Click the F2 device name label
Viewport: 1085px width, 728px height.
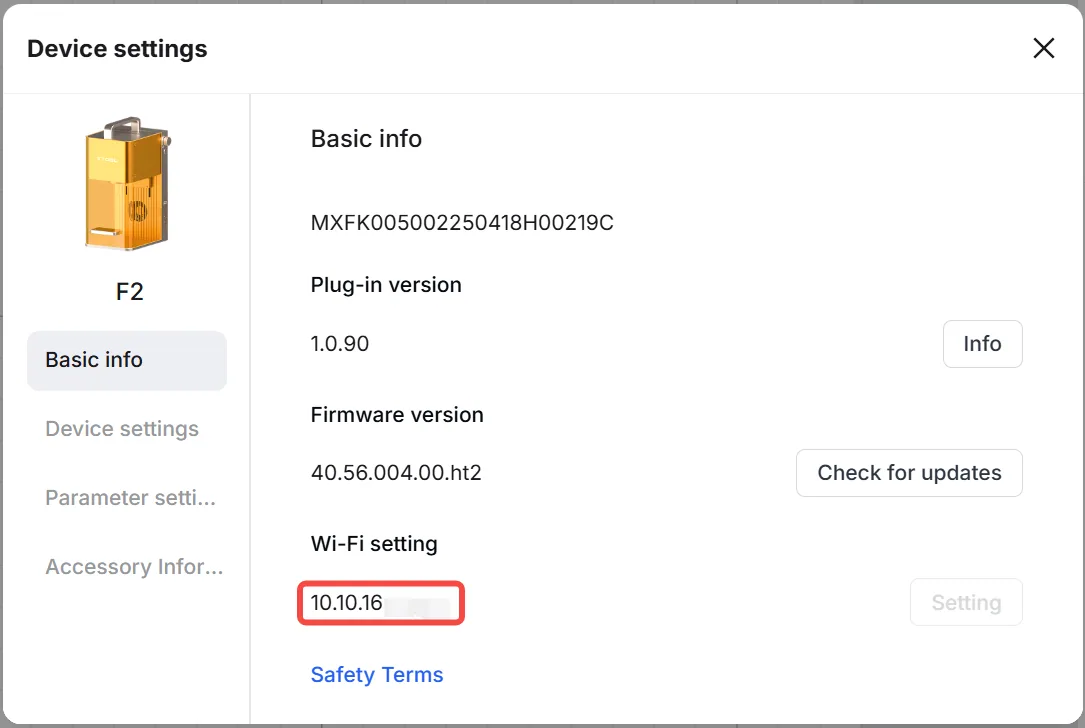pyautogui.click(x=129, y=292)
